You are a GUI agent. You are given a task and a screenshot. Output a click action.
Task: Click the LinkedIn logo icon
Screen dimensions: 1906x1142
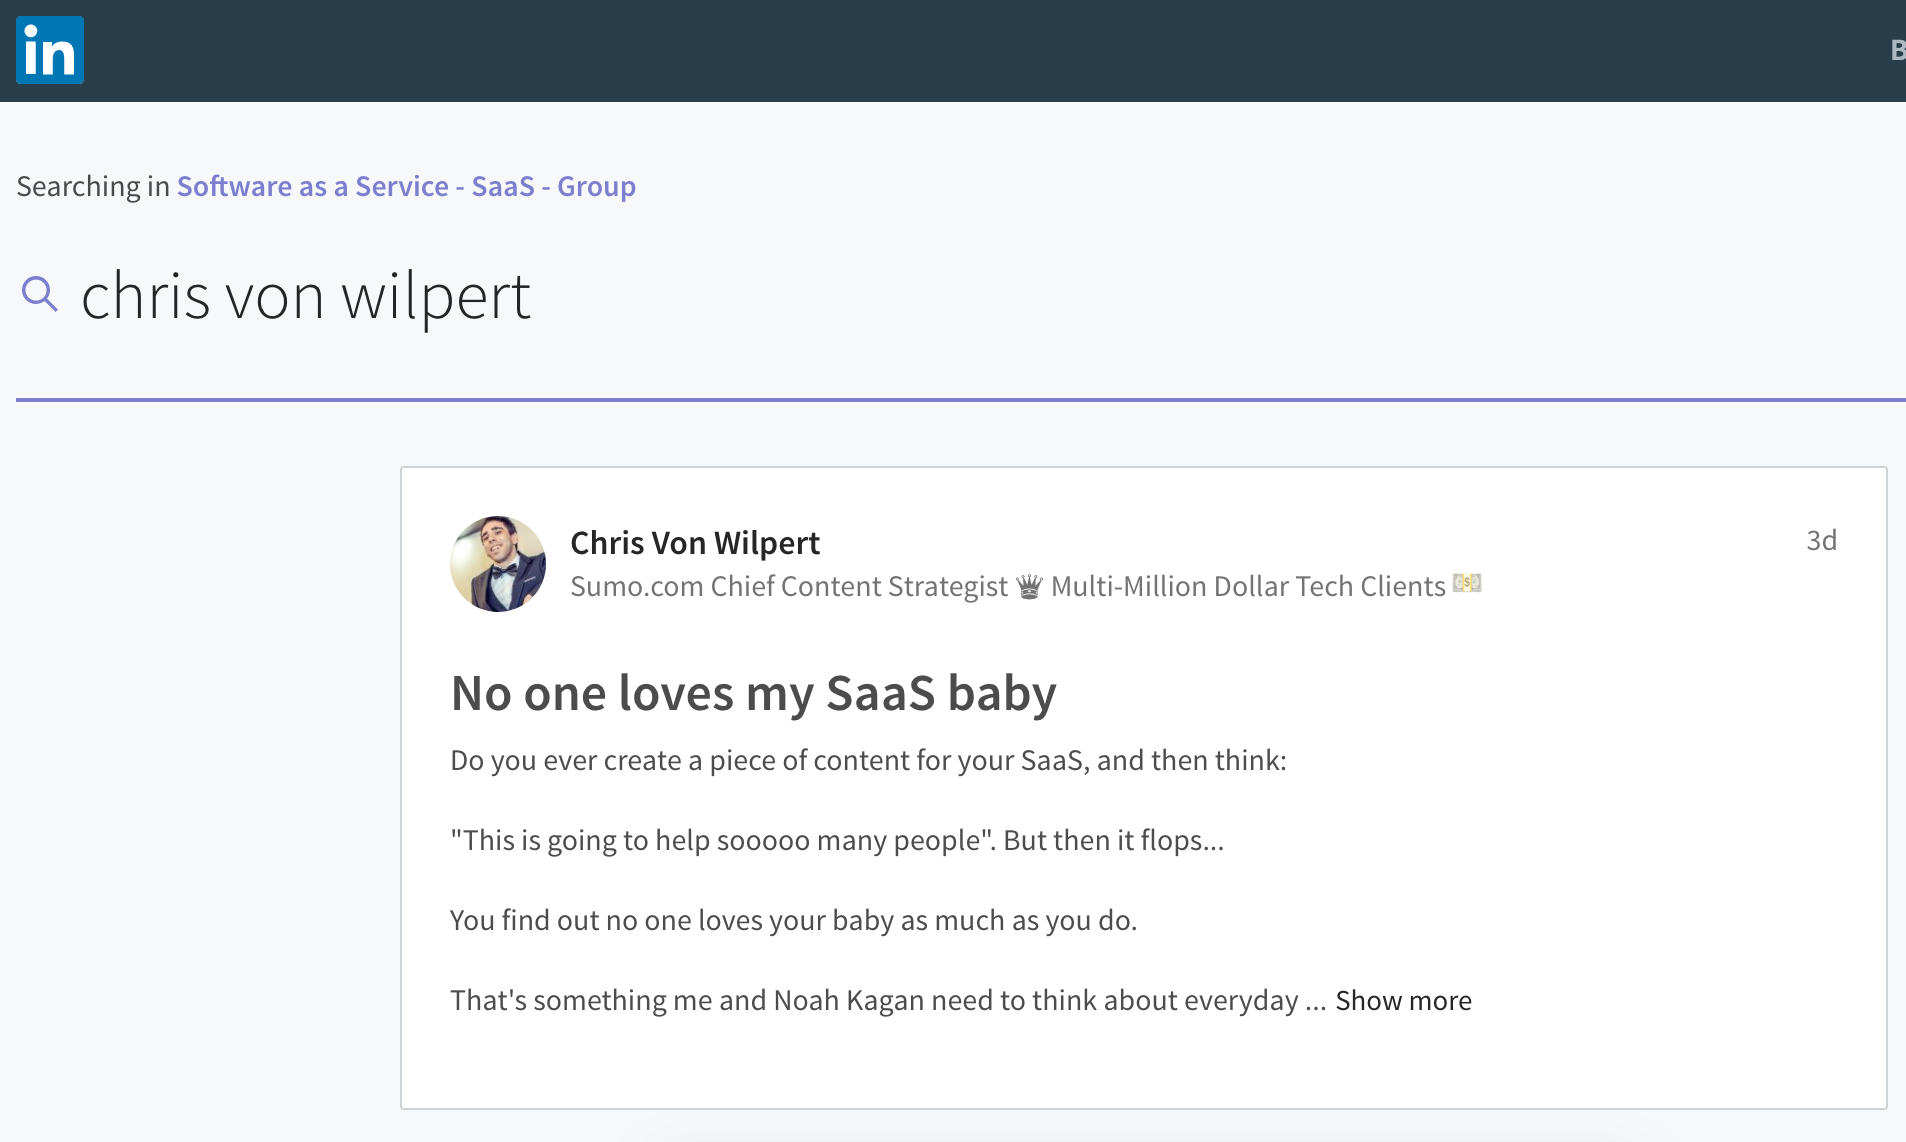[x=50, y=50]
